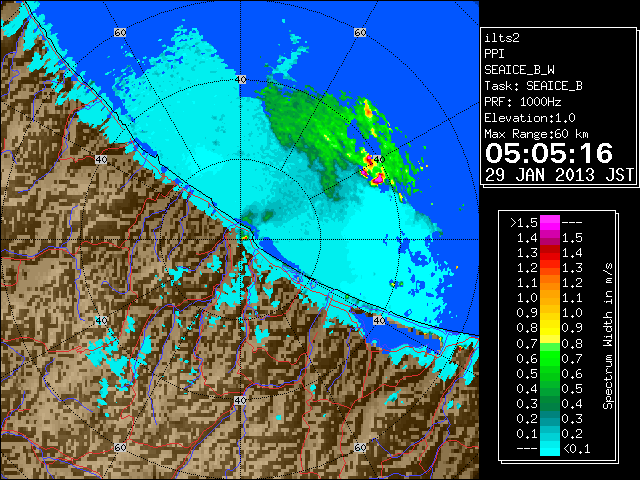This screenshot has width=640, height=480.
Task: Click the "40" ring label beside the magenta echo
Action: tap(379, 159)
